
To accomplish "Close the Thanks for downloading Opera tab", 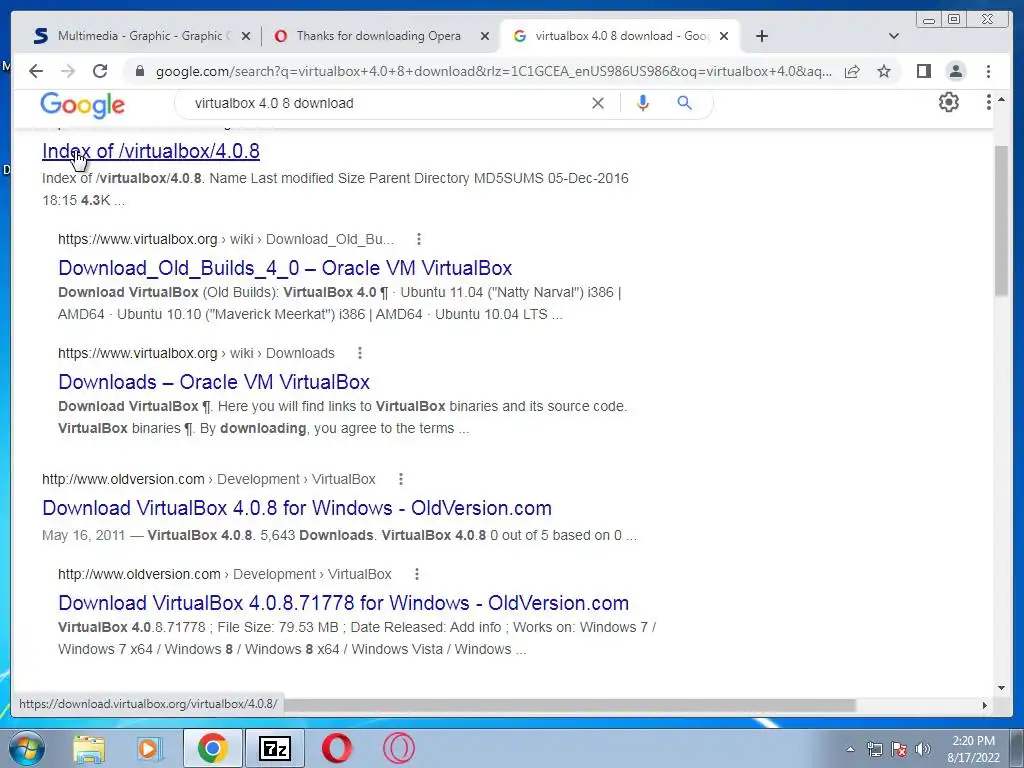I will coord(485,37).
